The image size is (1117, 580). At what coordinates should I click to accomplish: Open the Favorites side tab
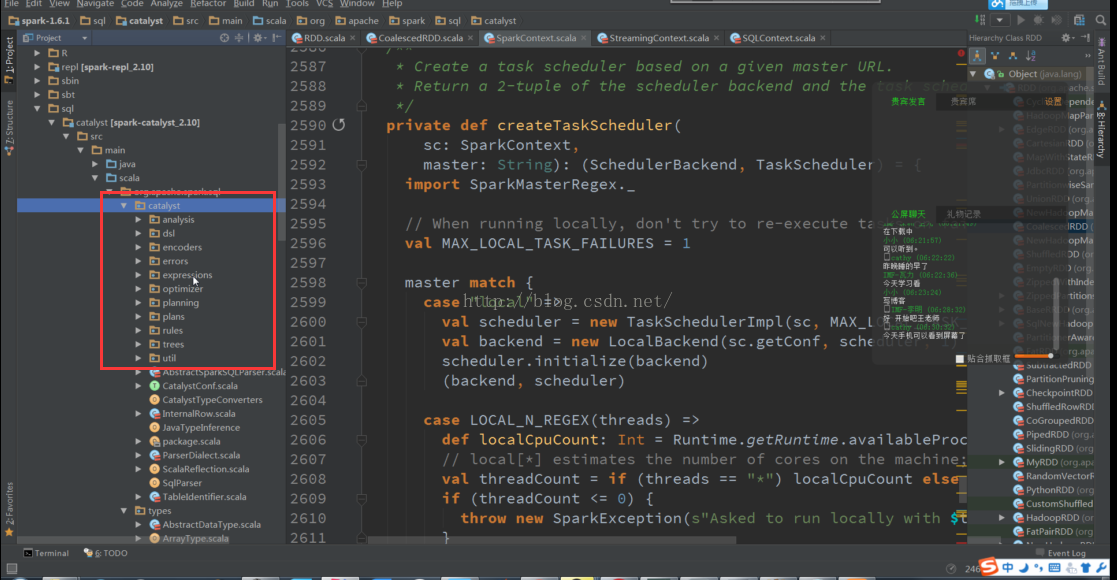point(9,509)
